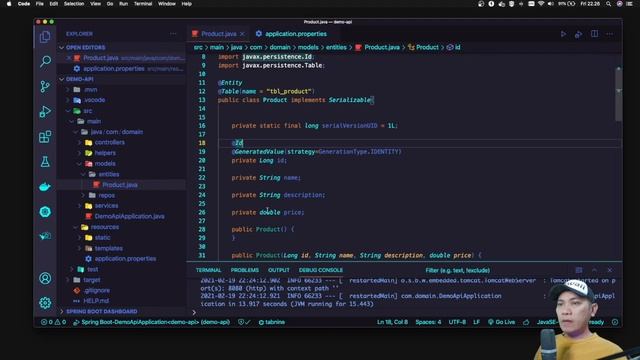Image resolution: width=640 pixels, height=360 pixels.
Task: Split the editor right
Action: coord(594,34)
